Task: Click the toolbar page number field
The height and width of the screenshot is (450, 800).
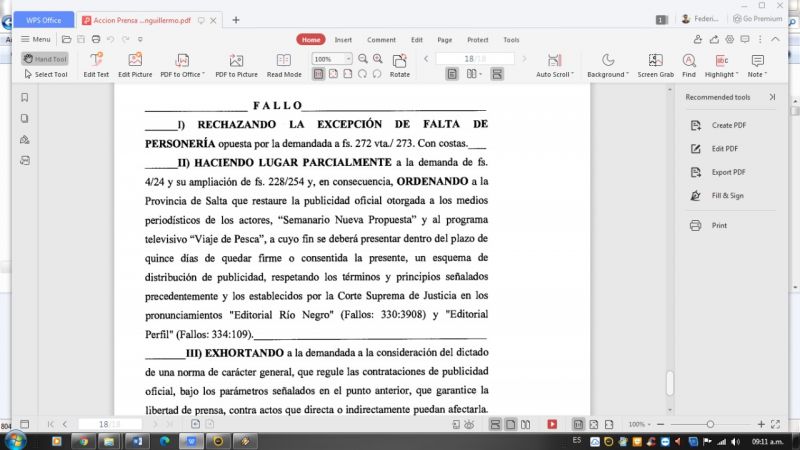Action: (x=475, y=59)
